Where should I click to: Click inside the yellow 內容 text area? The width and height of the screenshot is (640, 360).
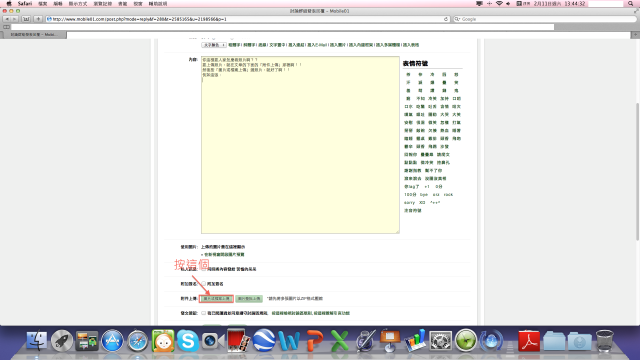coord(300,145)
